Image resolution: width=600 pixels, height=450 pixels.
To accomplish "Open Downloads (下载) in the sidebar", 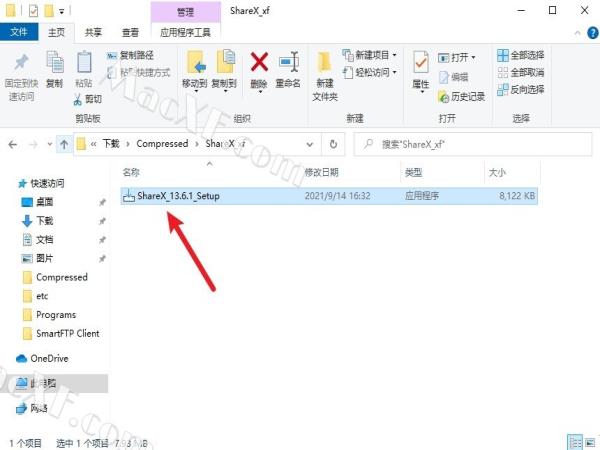I will coord(37,221).
